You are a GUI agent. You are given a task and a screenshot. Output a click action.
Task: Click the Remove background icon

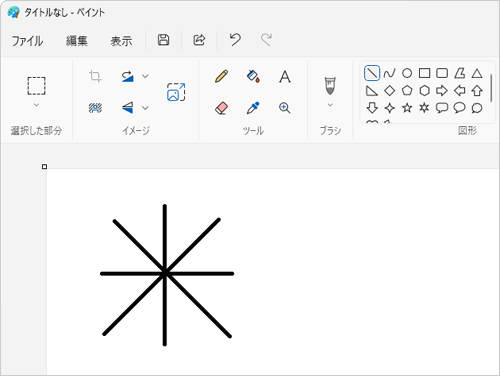(95, 108)
